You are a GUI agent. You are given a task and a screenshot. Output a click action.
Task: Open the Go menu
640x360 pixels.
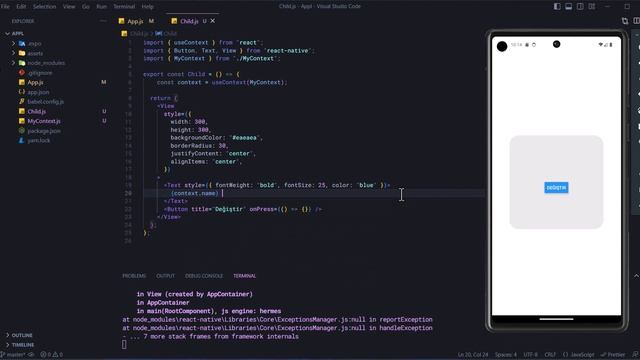86,7
